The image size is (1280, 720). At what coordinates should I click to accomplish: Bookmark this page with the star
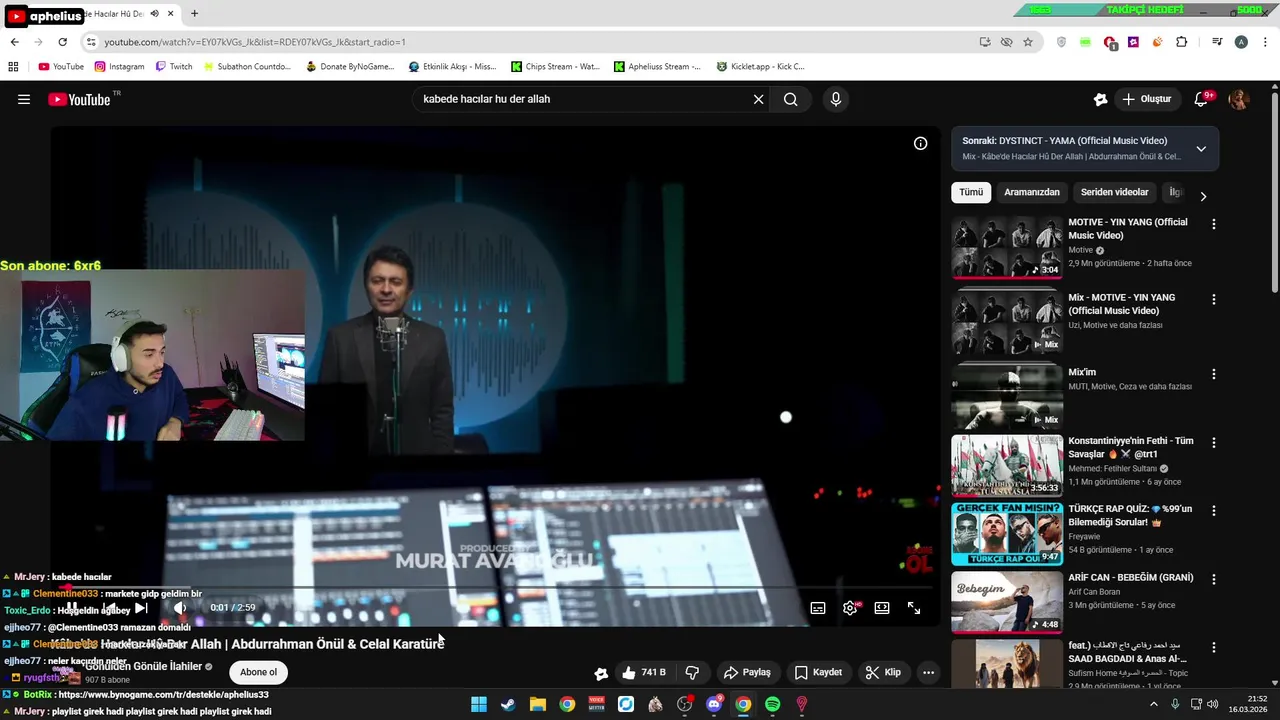1027,42
